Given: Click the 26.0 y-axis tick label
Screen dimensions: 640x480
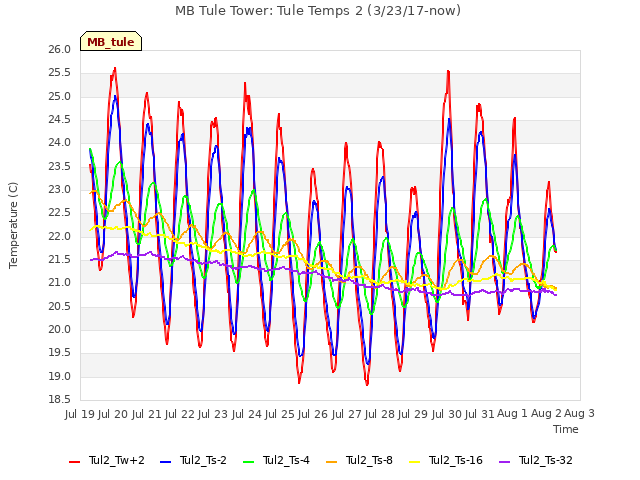Looking at the screenshot, I should click(x=60, y=50).
